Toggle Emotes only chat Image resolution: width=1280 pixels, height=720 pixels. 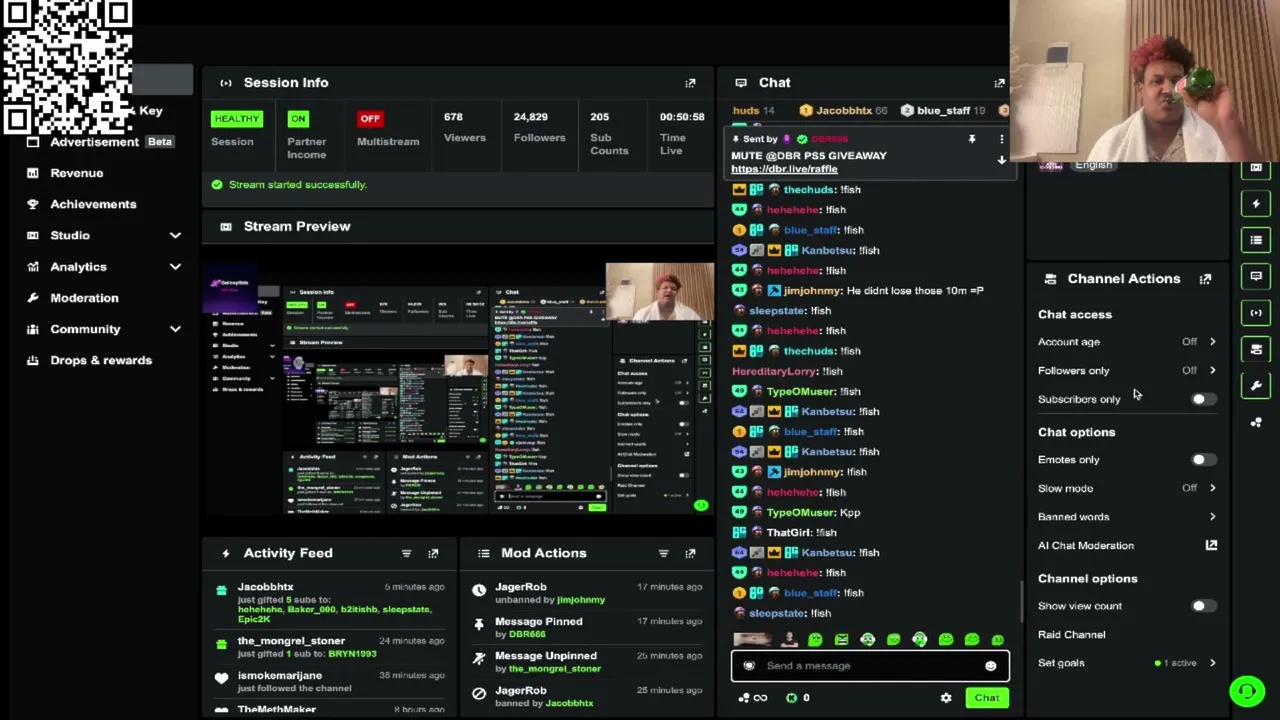click(x=1203, y=460)
